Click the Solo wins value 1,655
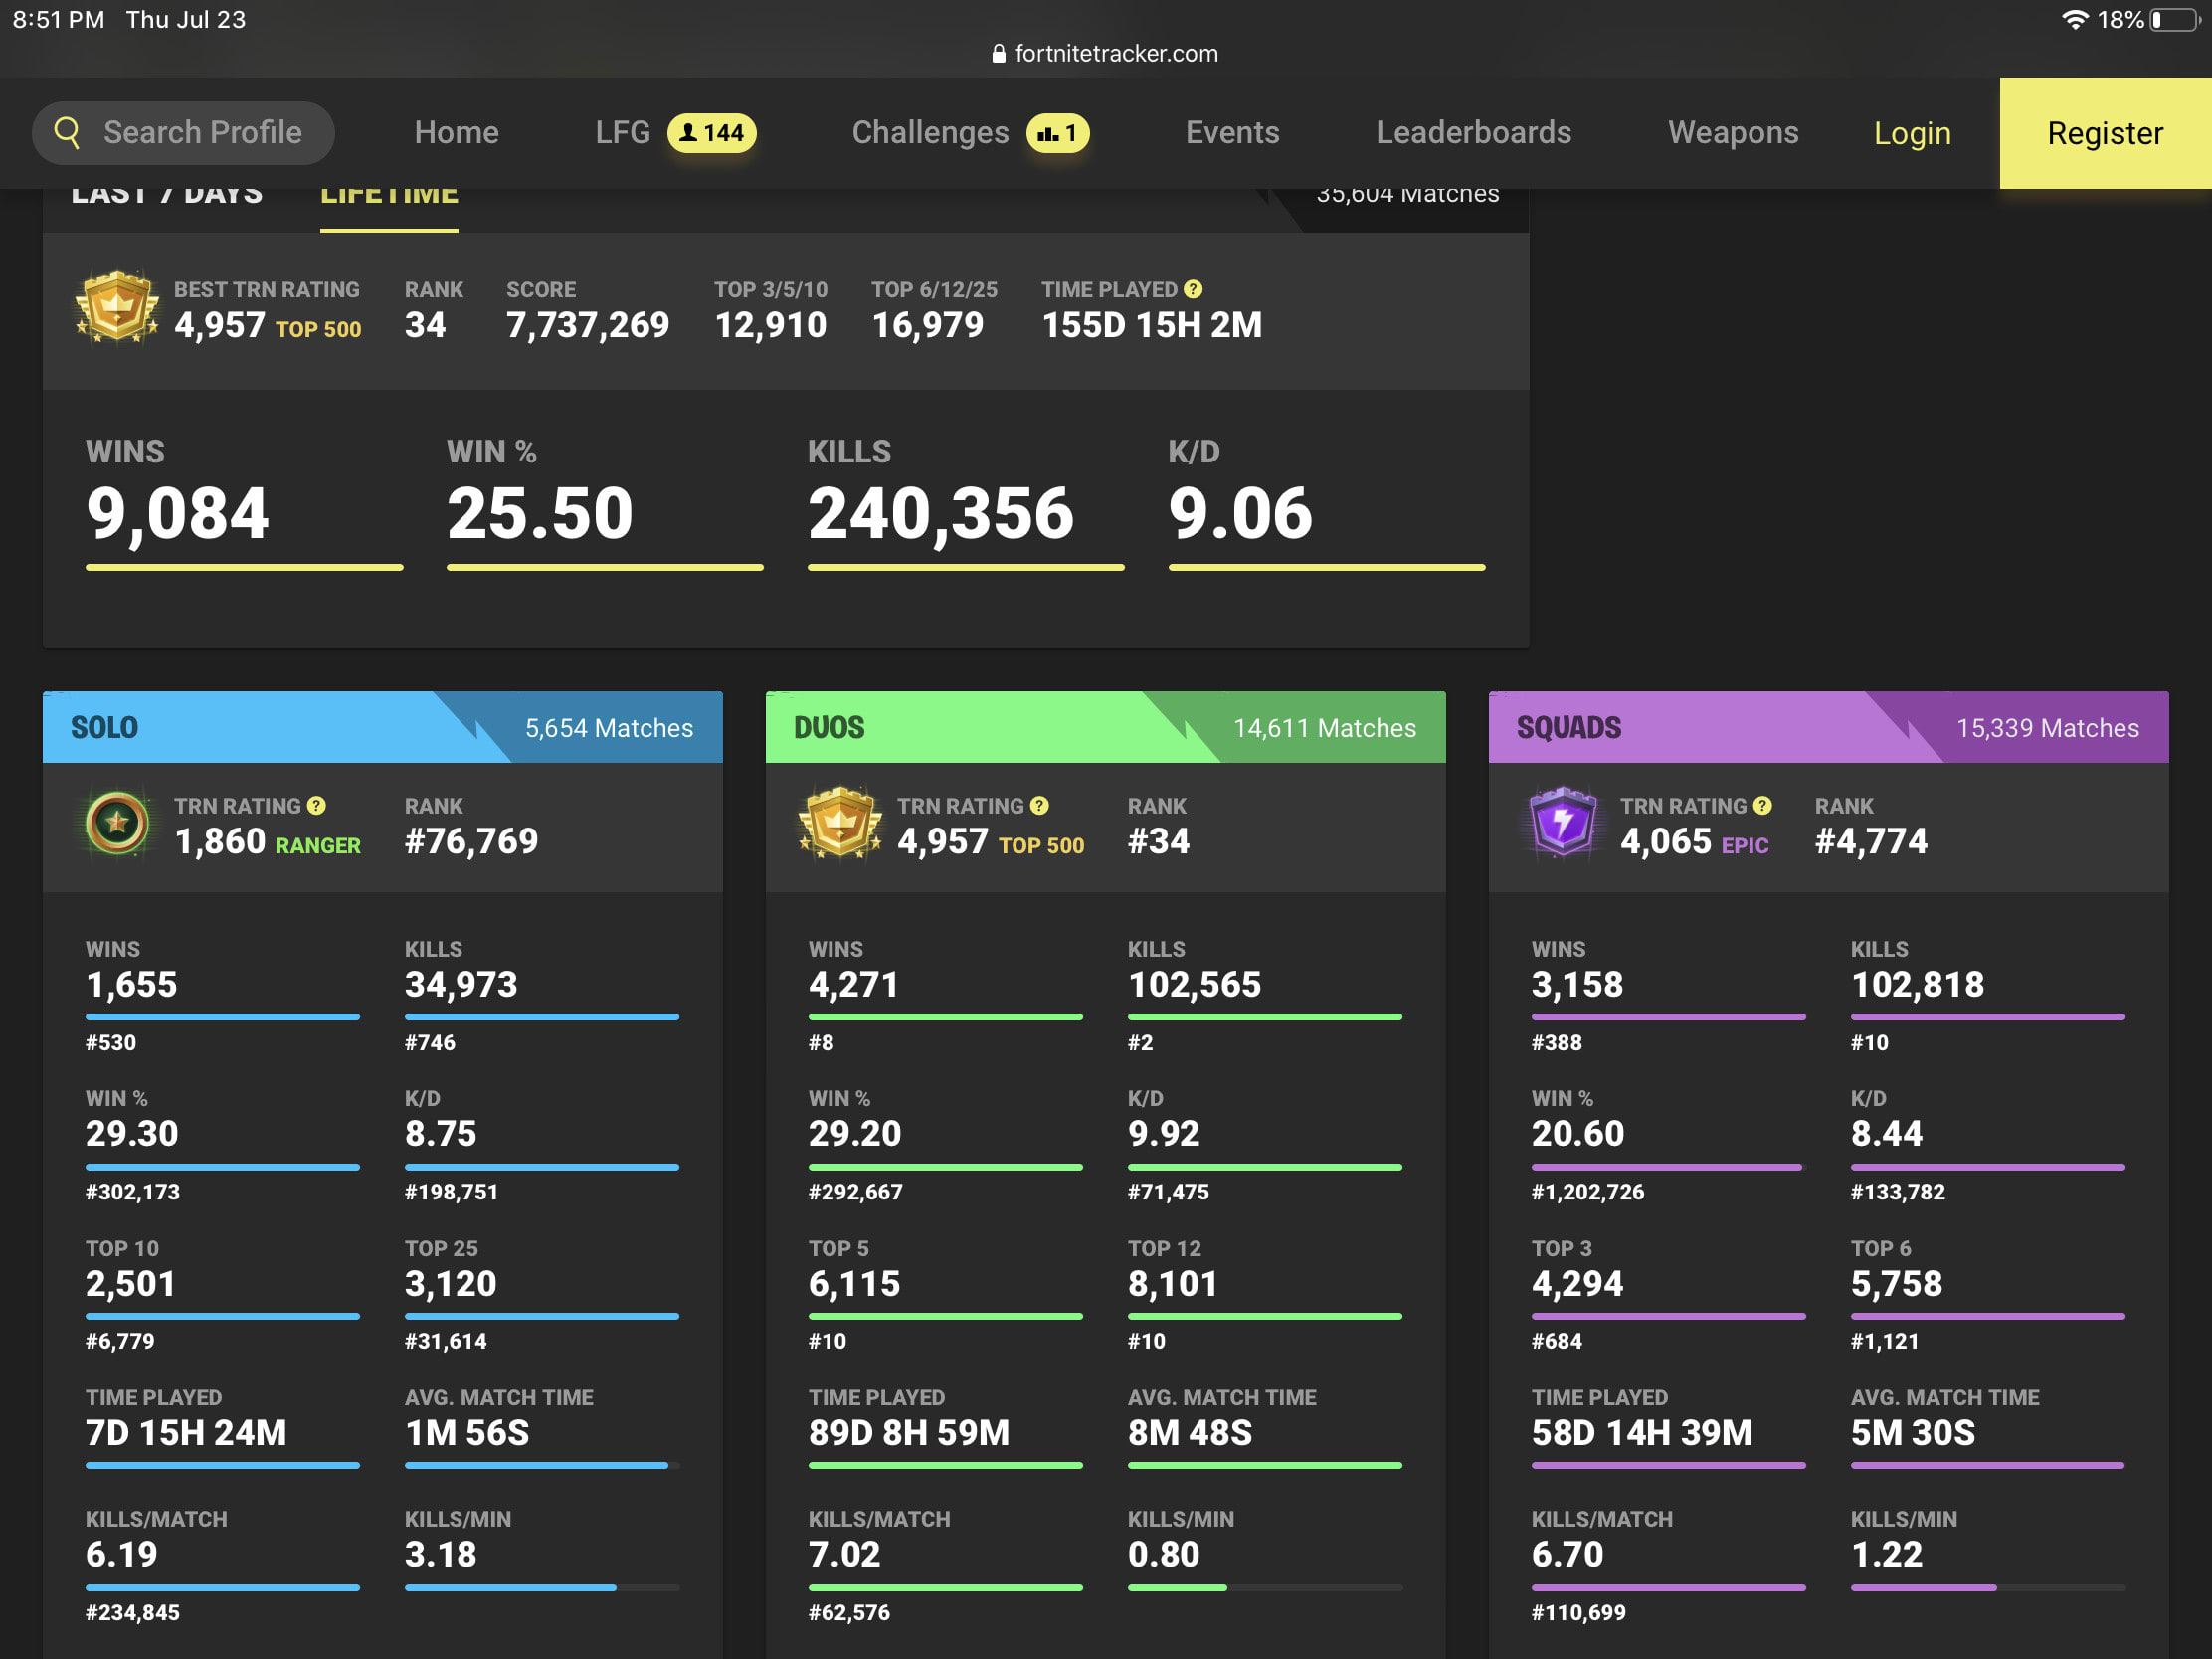2212x1659 pixels. [131, 985]
